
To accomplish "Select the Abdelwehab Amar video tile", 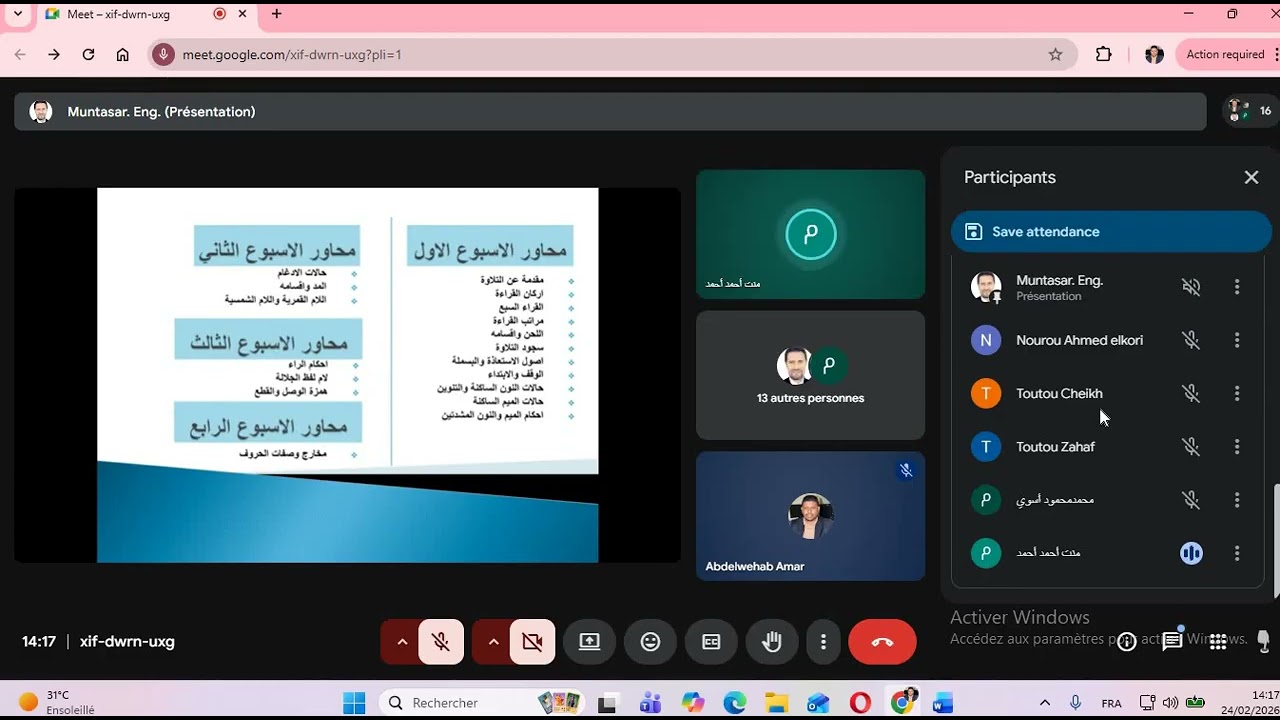I will pos(810,516).
